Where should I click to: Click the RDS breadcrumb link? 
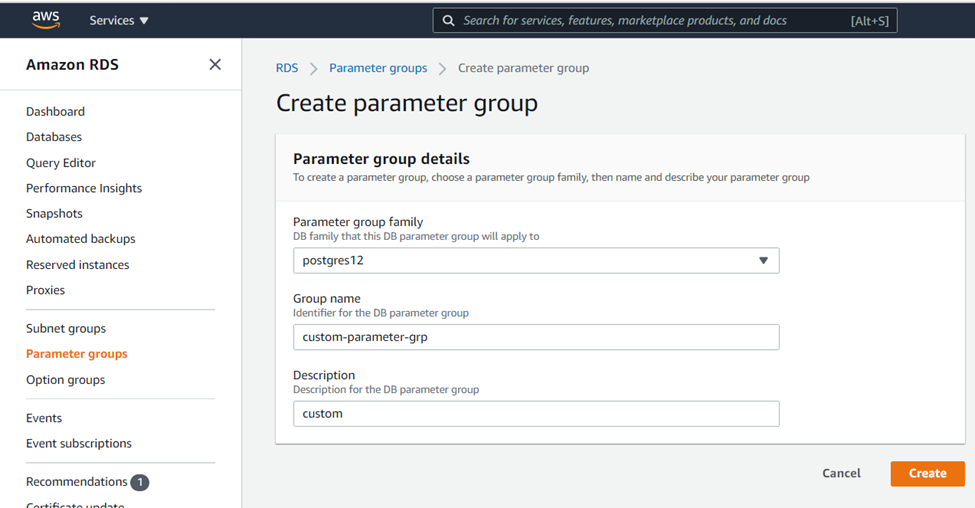pyautogui.click(x=287, y=68)
